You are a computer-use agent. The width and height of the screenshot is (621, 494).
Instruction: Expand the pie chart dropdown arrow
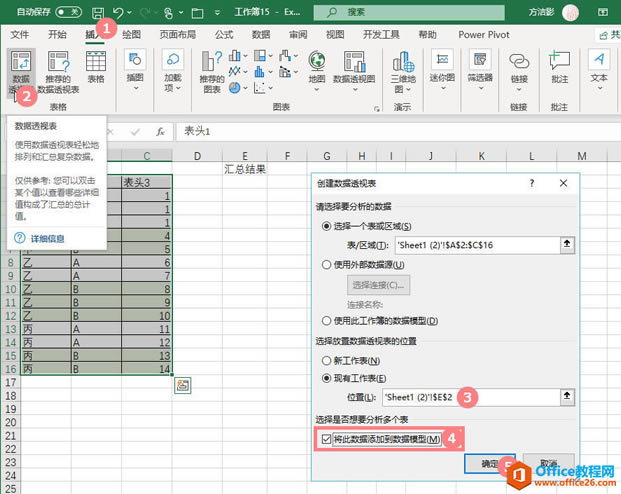click(246, 88)
